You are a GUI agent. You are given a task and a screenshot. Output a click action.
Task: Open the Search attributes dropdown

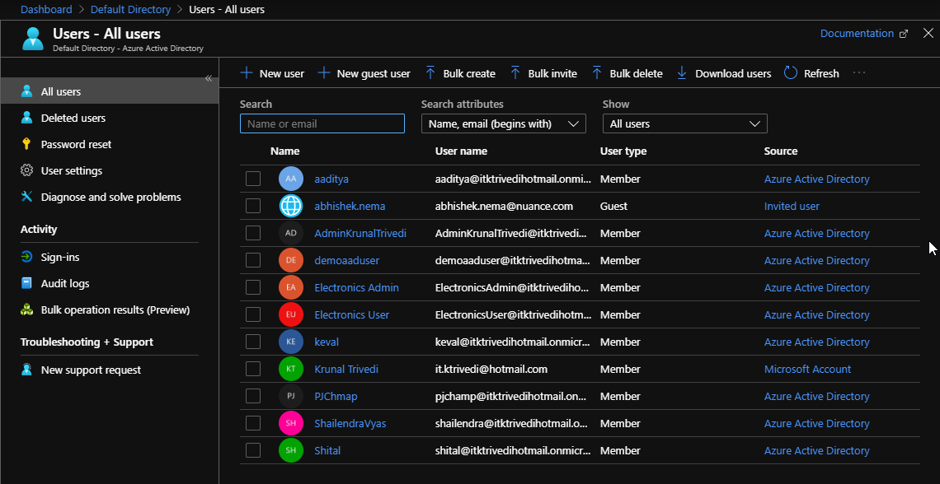503,124
